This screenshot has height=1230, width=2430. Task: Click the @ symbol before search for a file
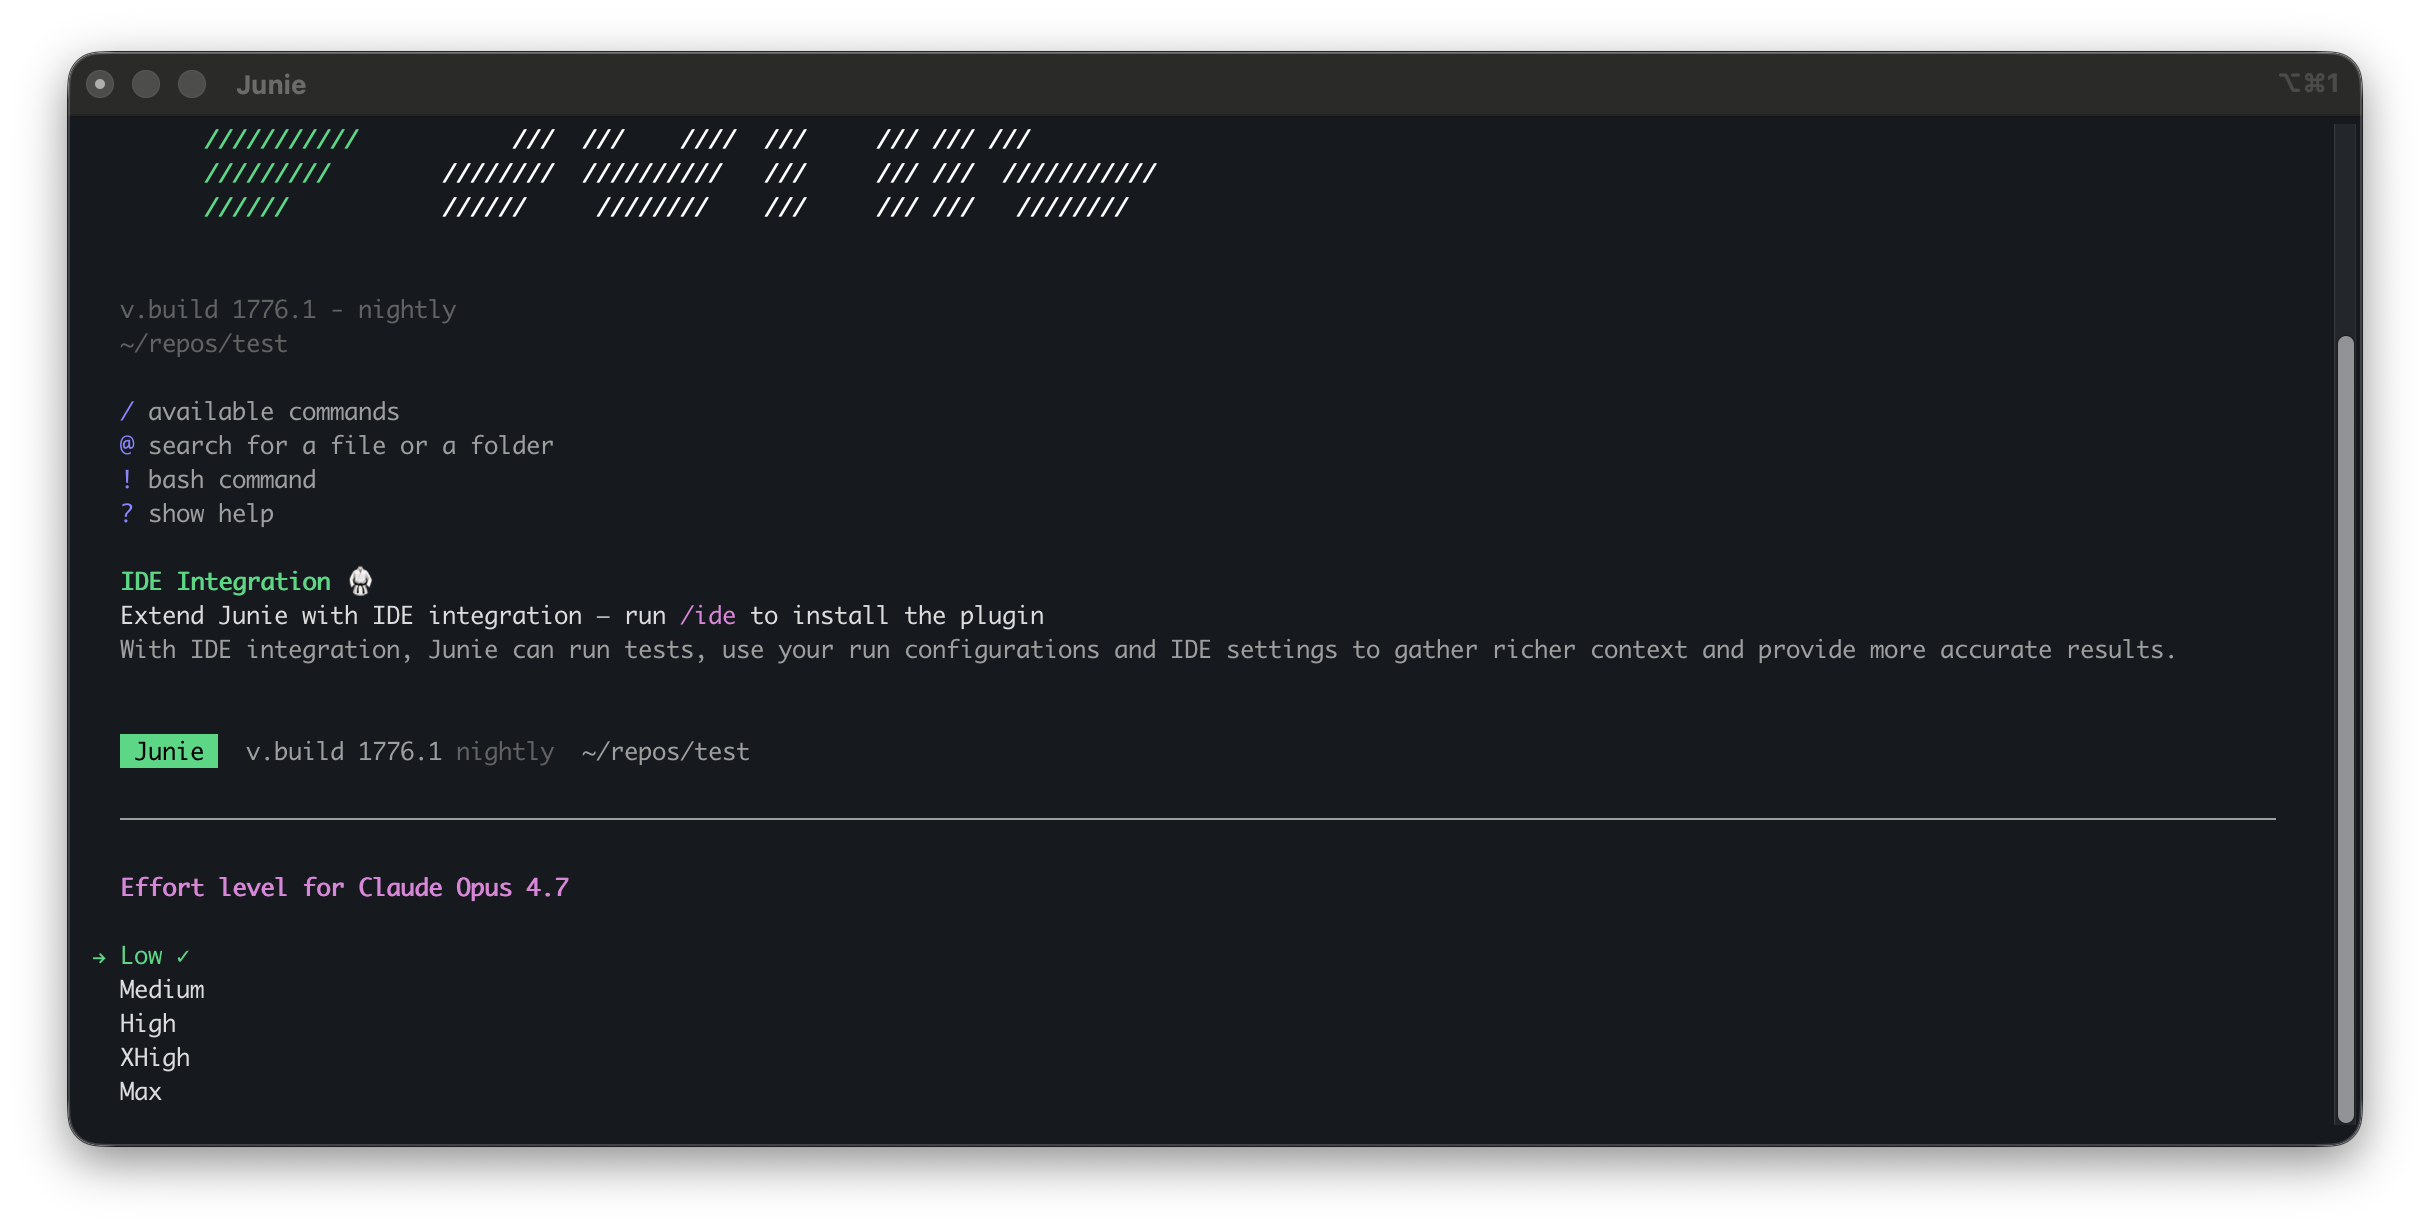pyautogui.click(x=127, y=445)
